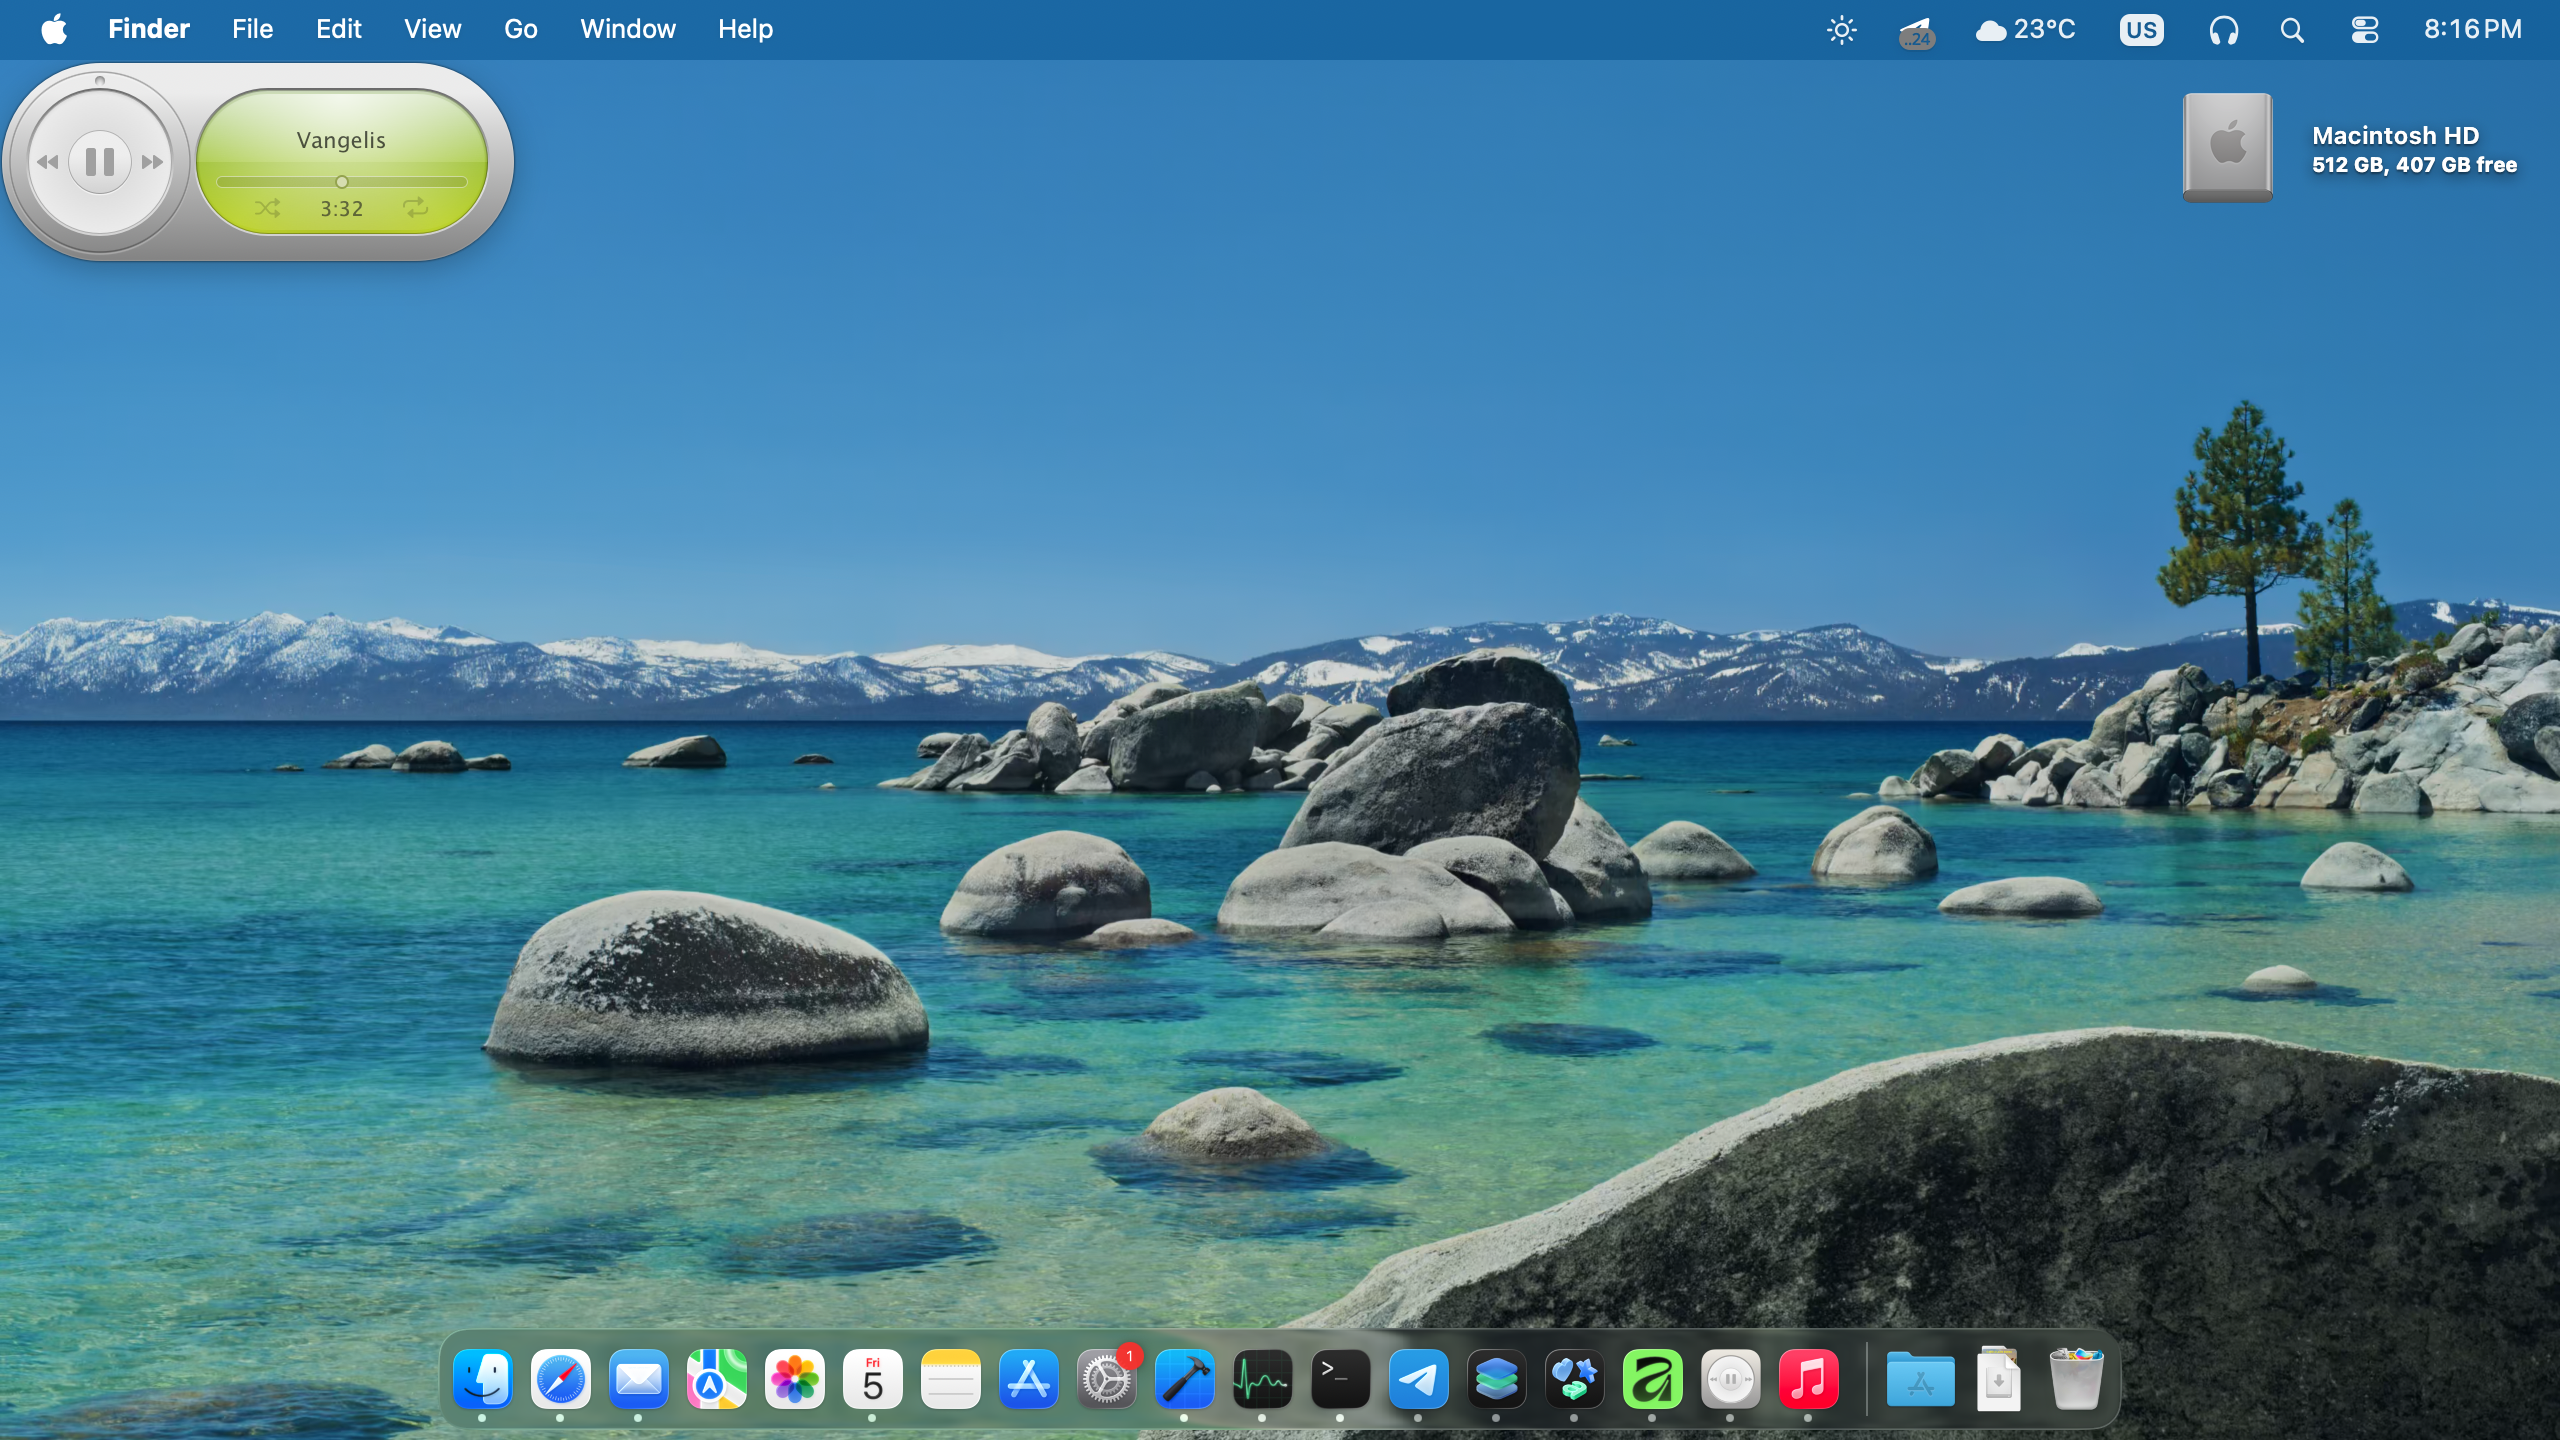The width and height of the screenshot is (2560, 1440).
Task: Select the Macintosh HD desktop drive icon
Action: (x=2228, y=148)
